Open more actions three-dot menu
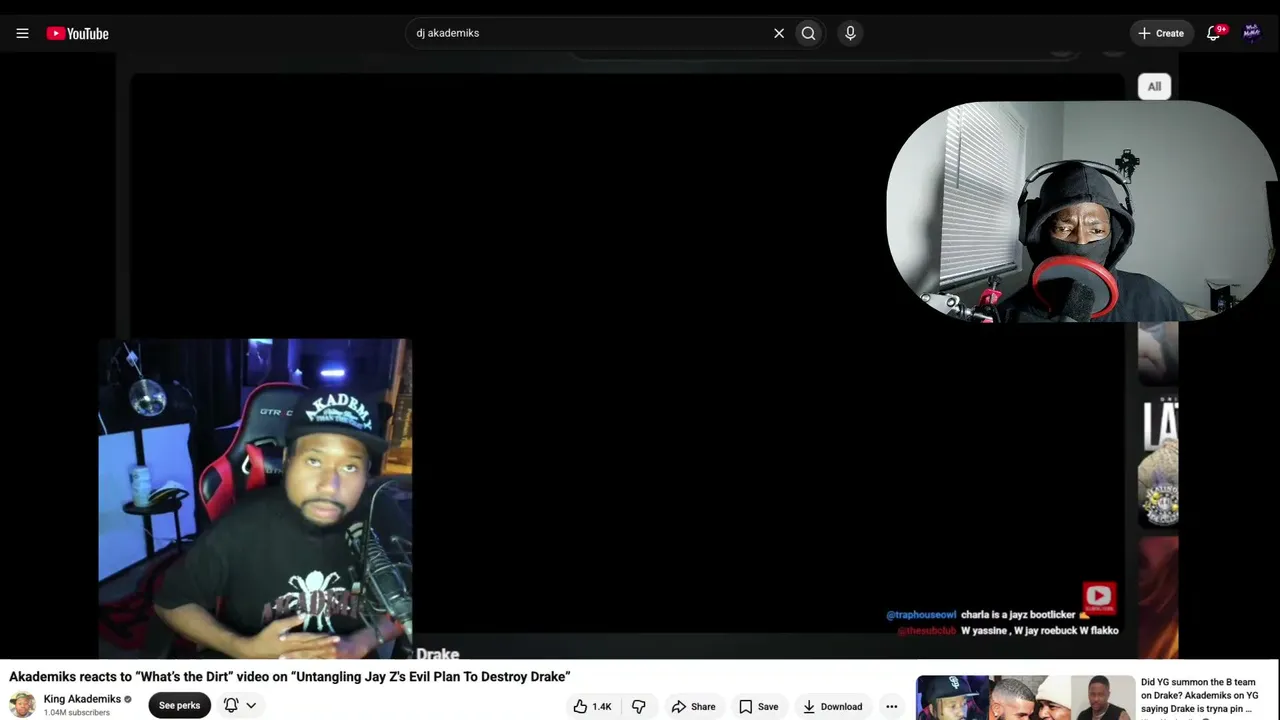 pos(891,707)
